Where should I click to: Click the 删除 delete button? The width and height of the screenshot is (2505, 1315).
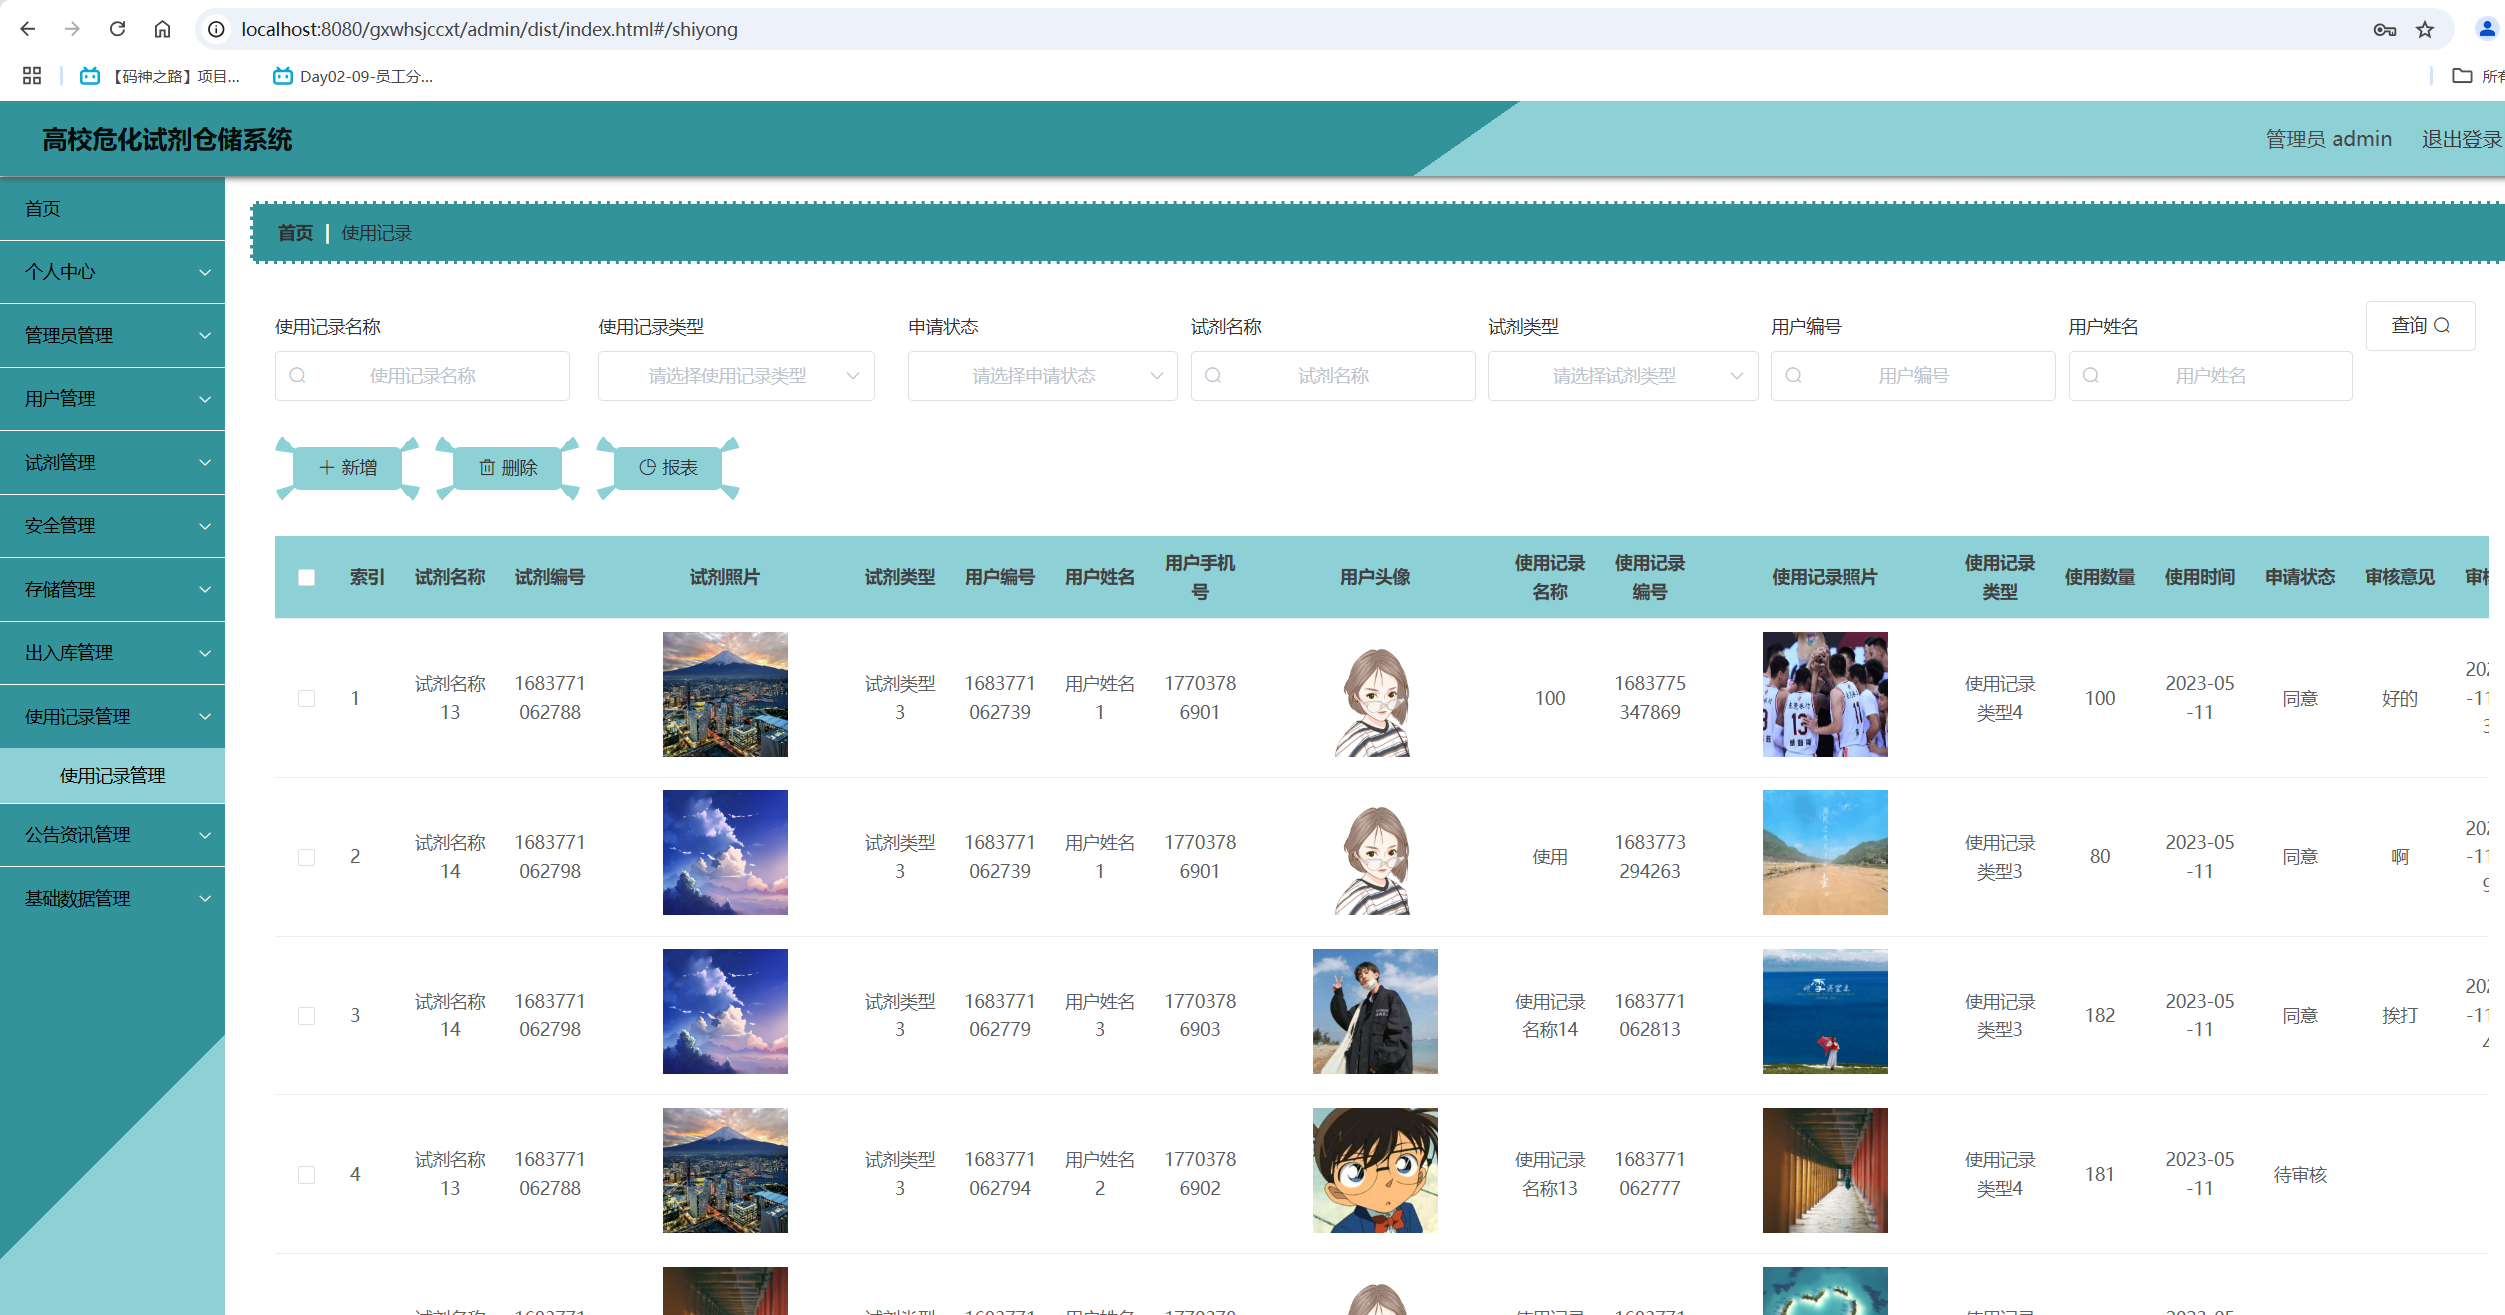508,468
